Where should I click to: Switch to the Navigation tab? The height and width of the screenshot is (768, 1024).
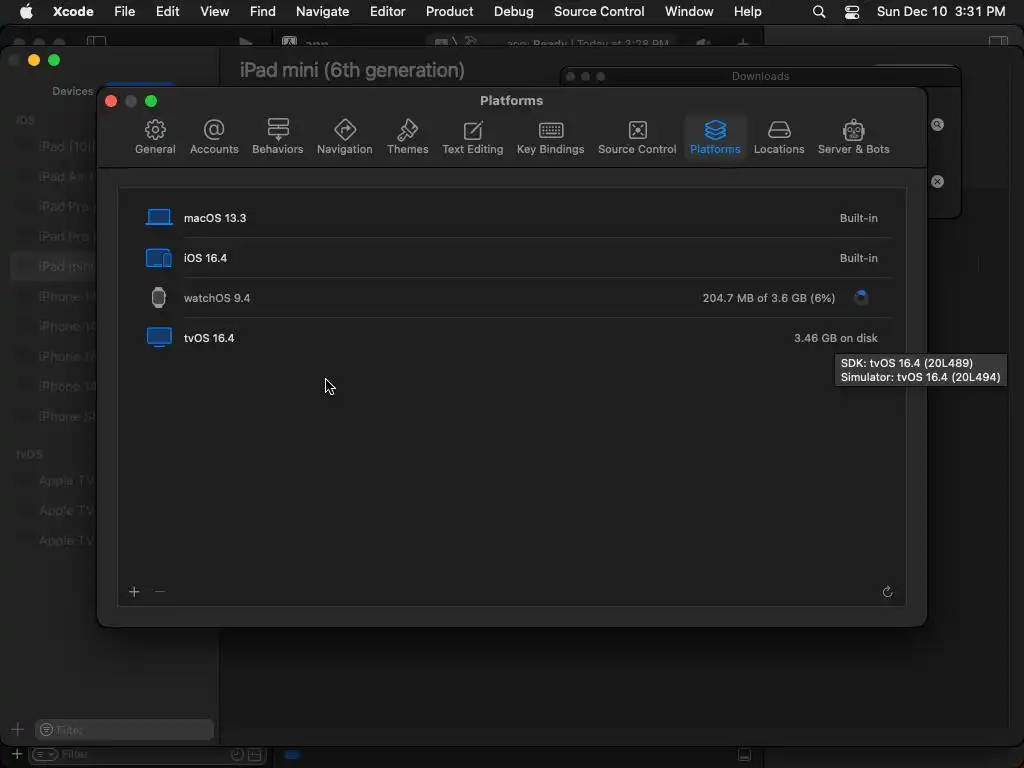point(344,137)
